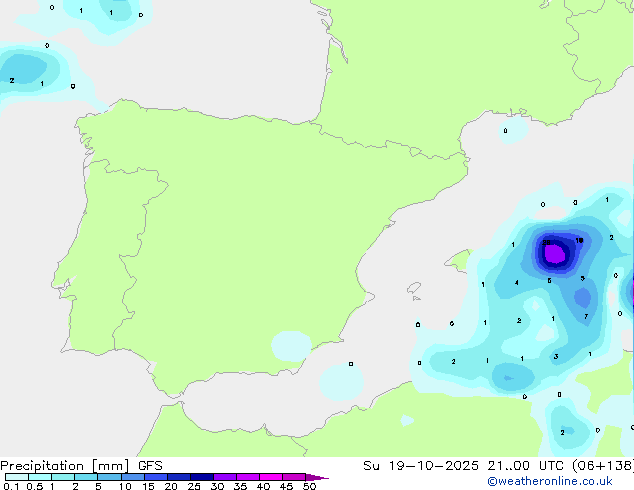Click the purple precipitation maximum near Sardinia

(555, 254)
